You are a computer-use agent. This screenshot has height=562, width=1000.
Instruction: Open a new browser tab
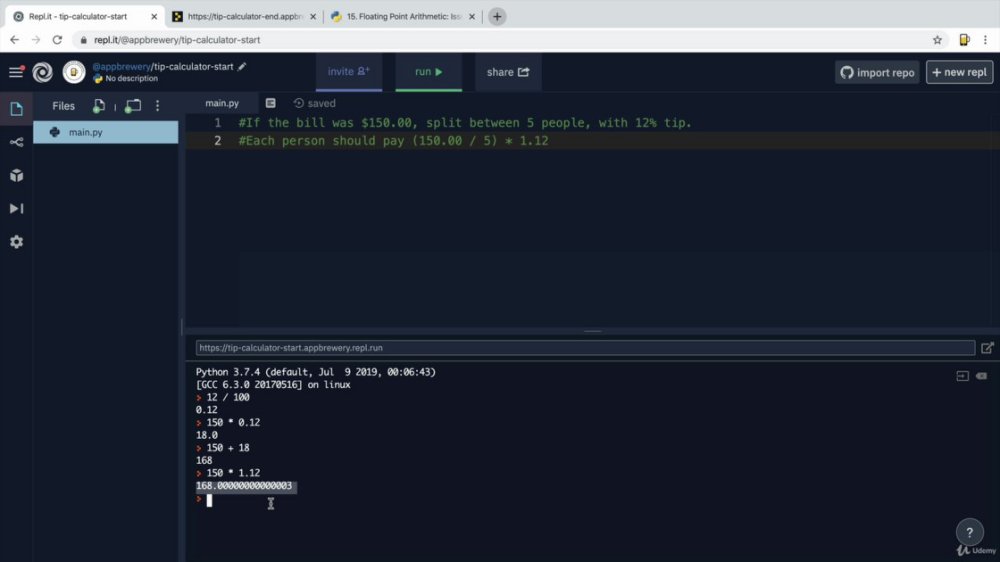point(497,17)
